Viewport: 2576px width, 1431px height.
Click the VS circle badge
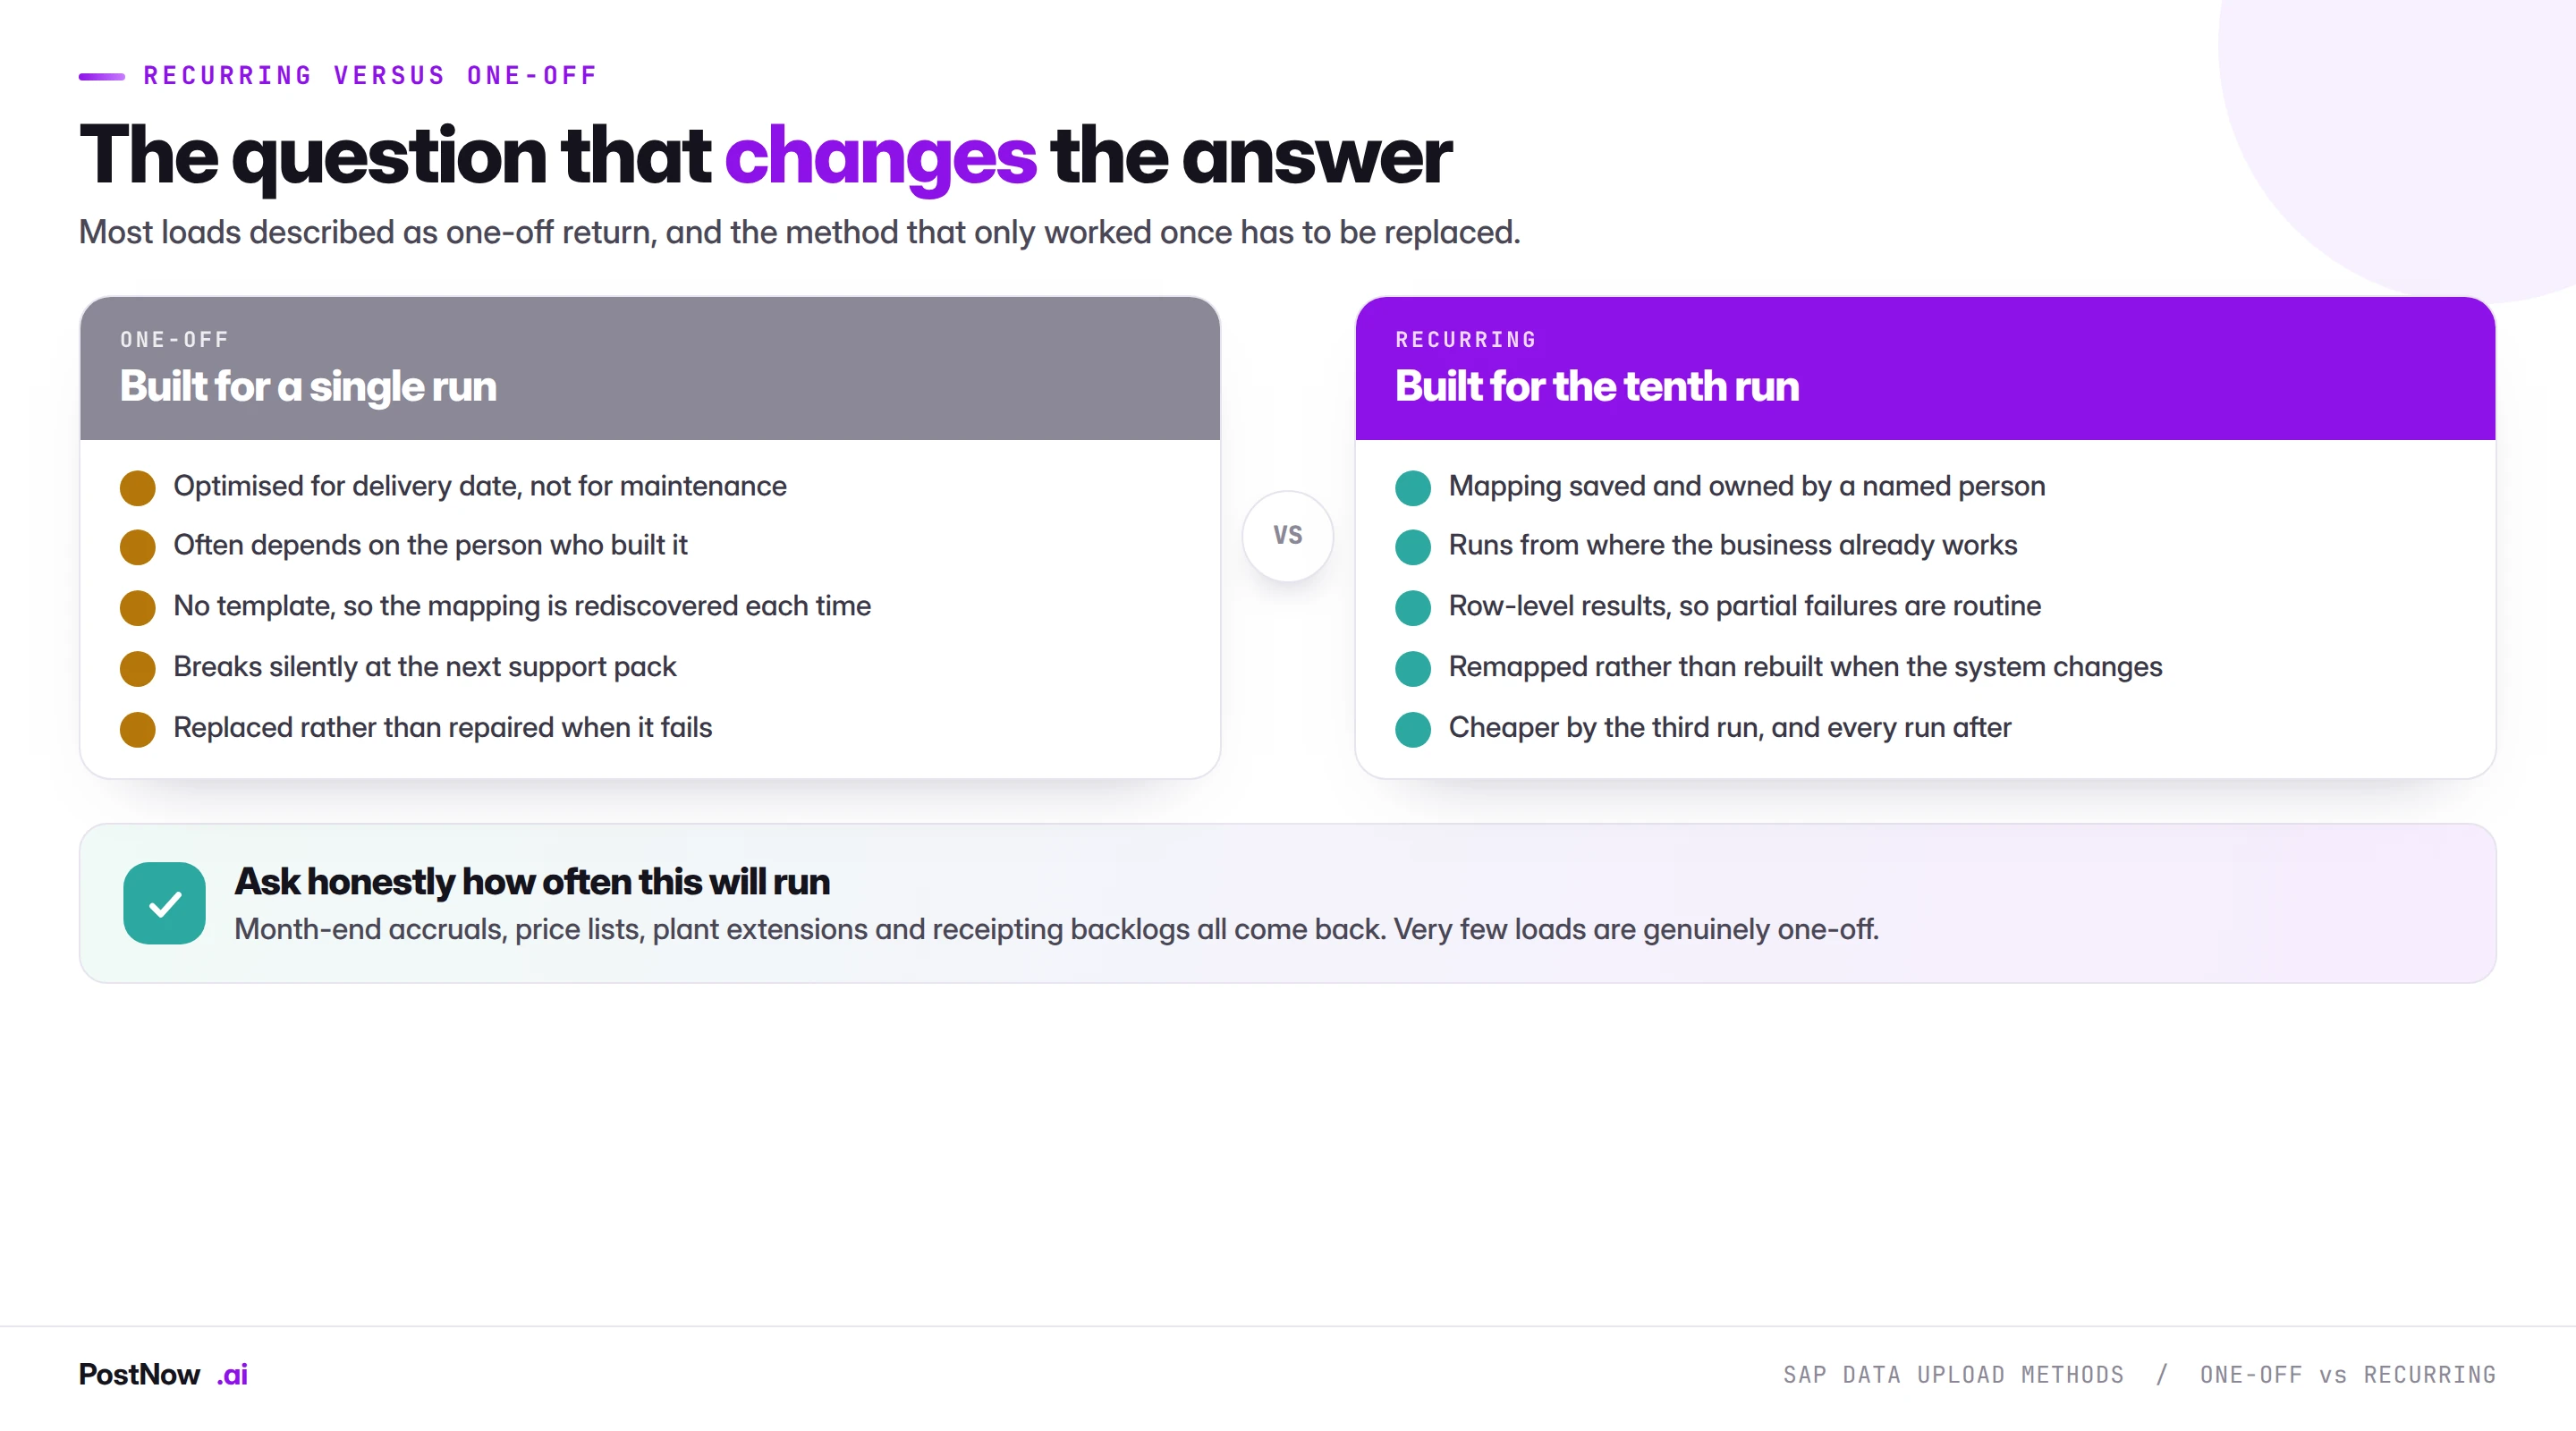[1288, 535]
